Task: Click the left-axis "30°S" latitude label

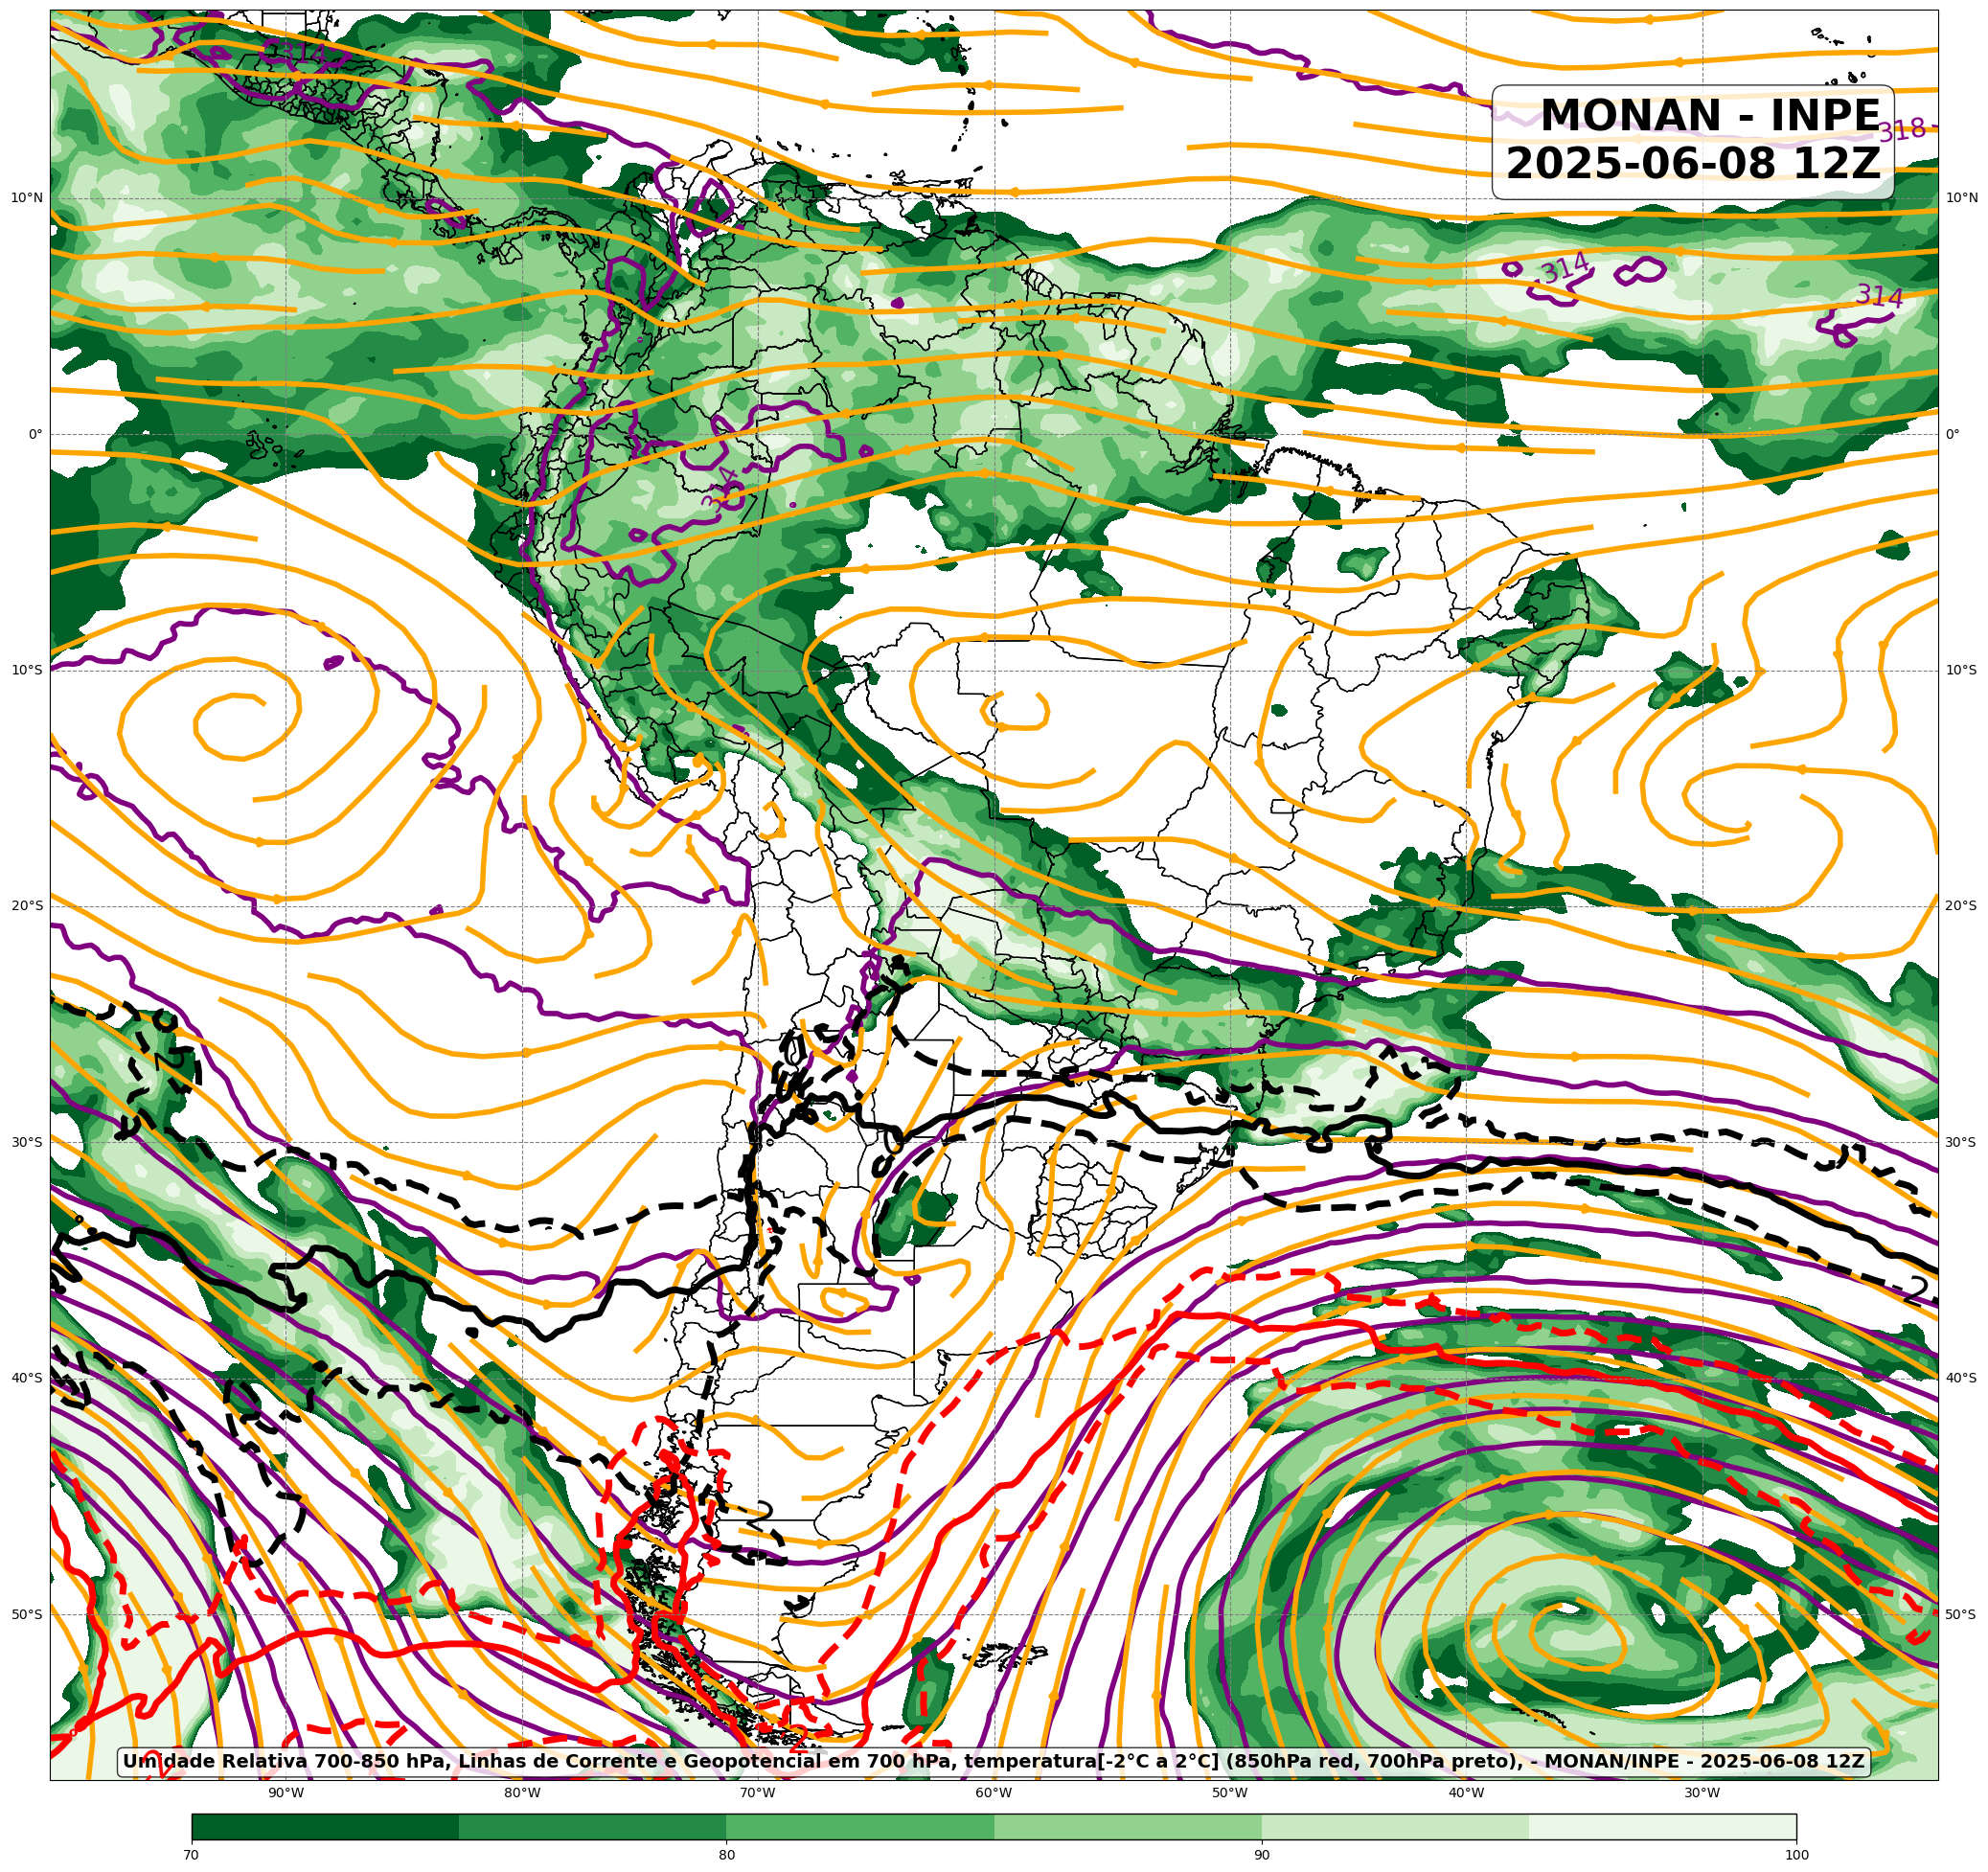Action: 27,1142
